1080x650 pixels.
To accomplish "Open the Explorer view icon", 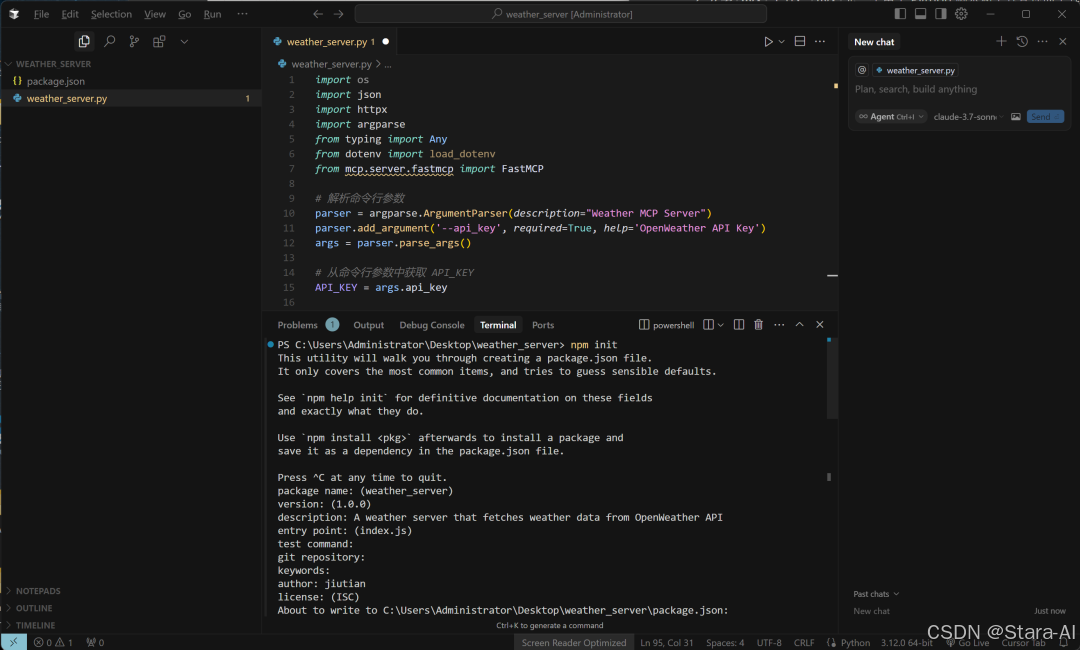I will click(x=84, y=41).
